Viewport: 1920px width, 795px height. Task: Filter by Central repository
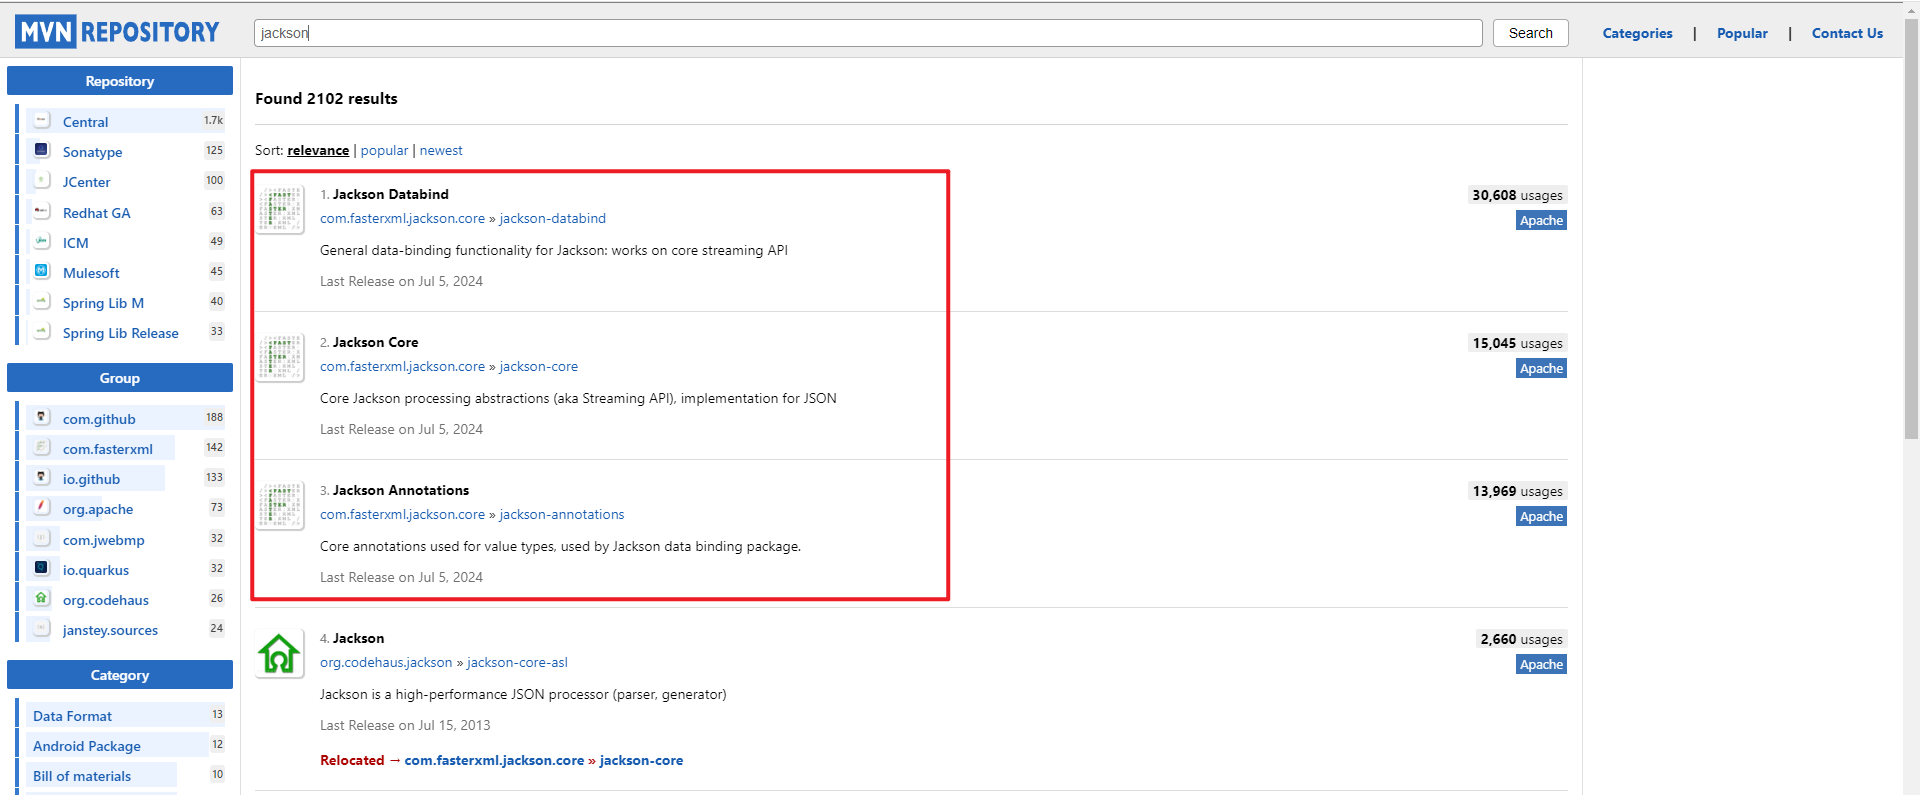pyautogui.click(x=85, y=122)
